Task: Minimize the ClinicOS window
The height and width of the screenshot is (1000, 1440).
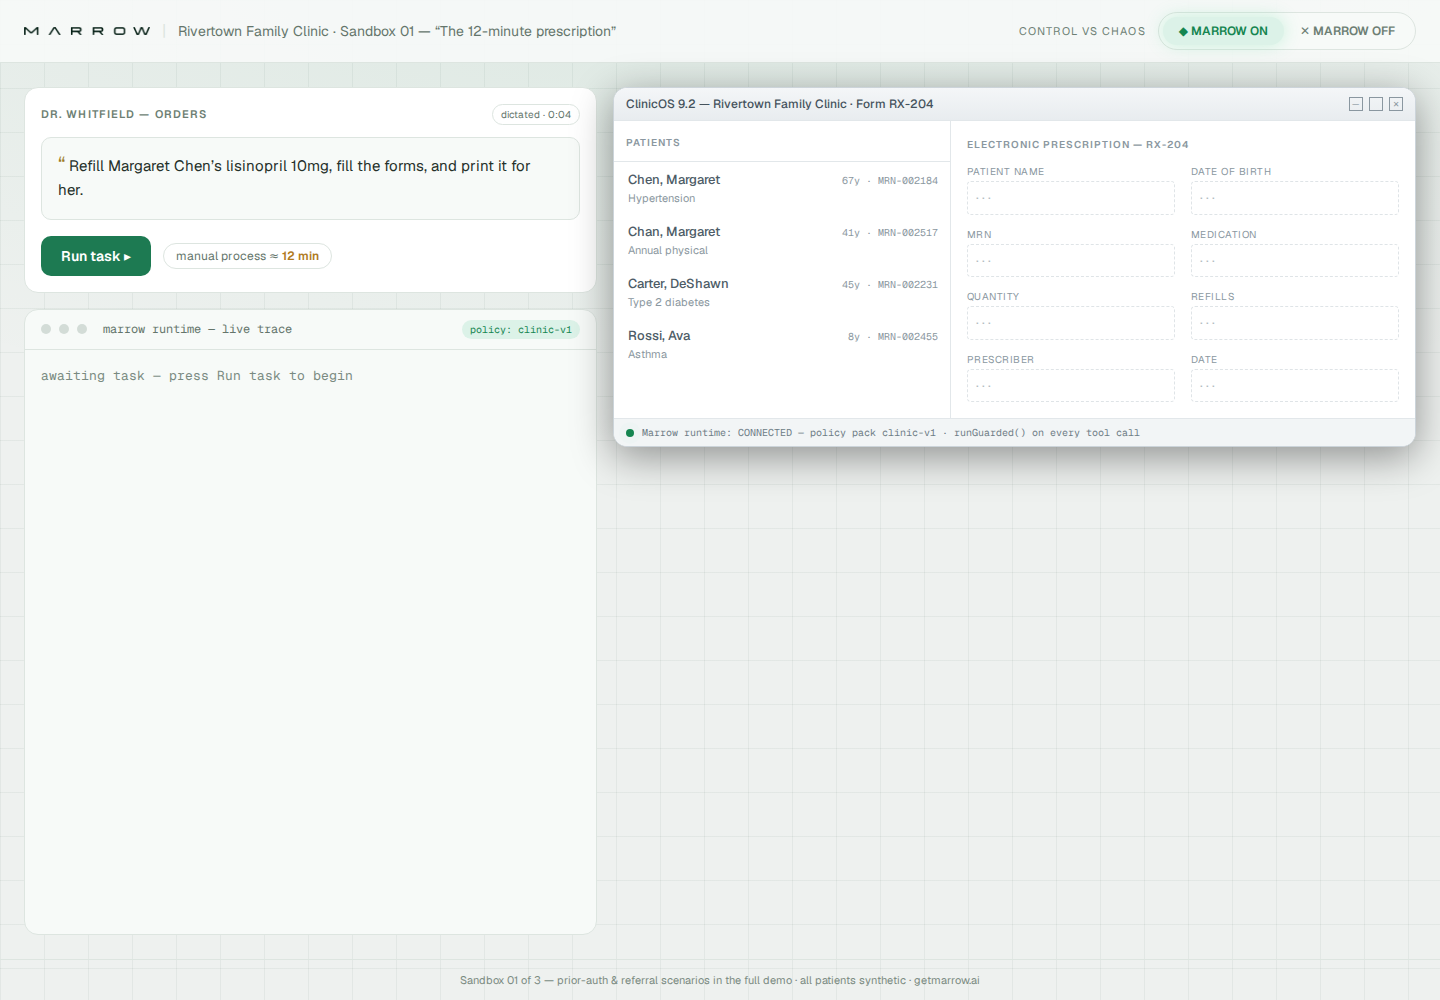Action: (x=1356, y=104)
